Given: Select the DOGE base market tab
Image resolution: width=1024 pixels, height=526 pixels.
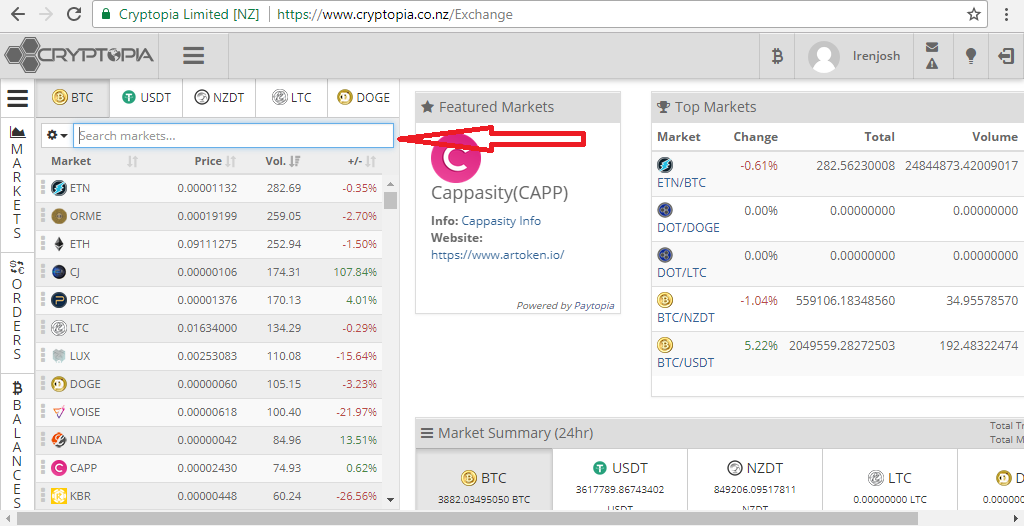Looking at the screenshot, I should (x=363, y=98).
